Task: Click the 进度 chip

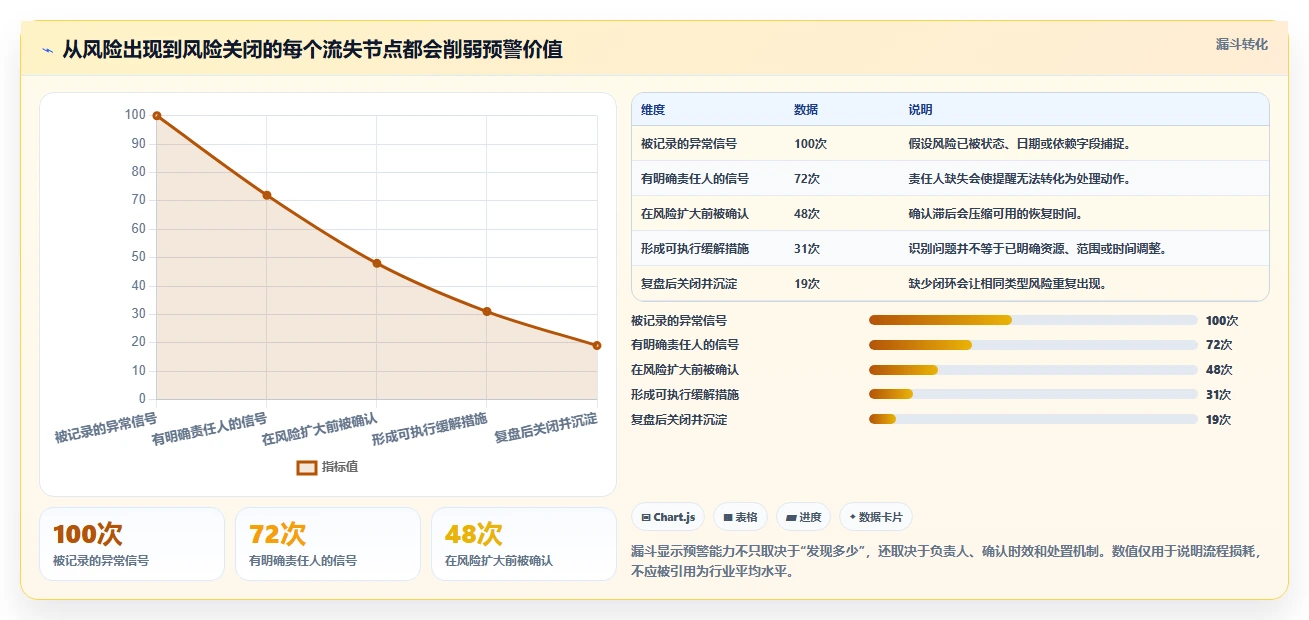Action: (x=803, y=517)
